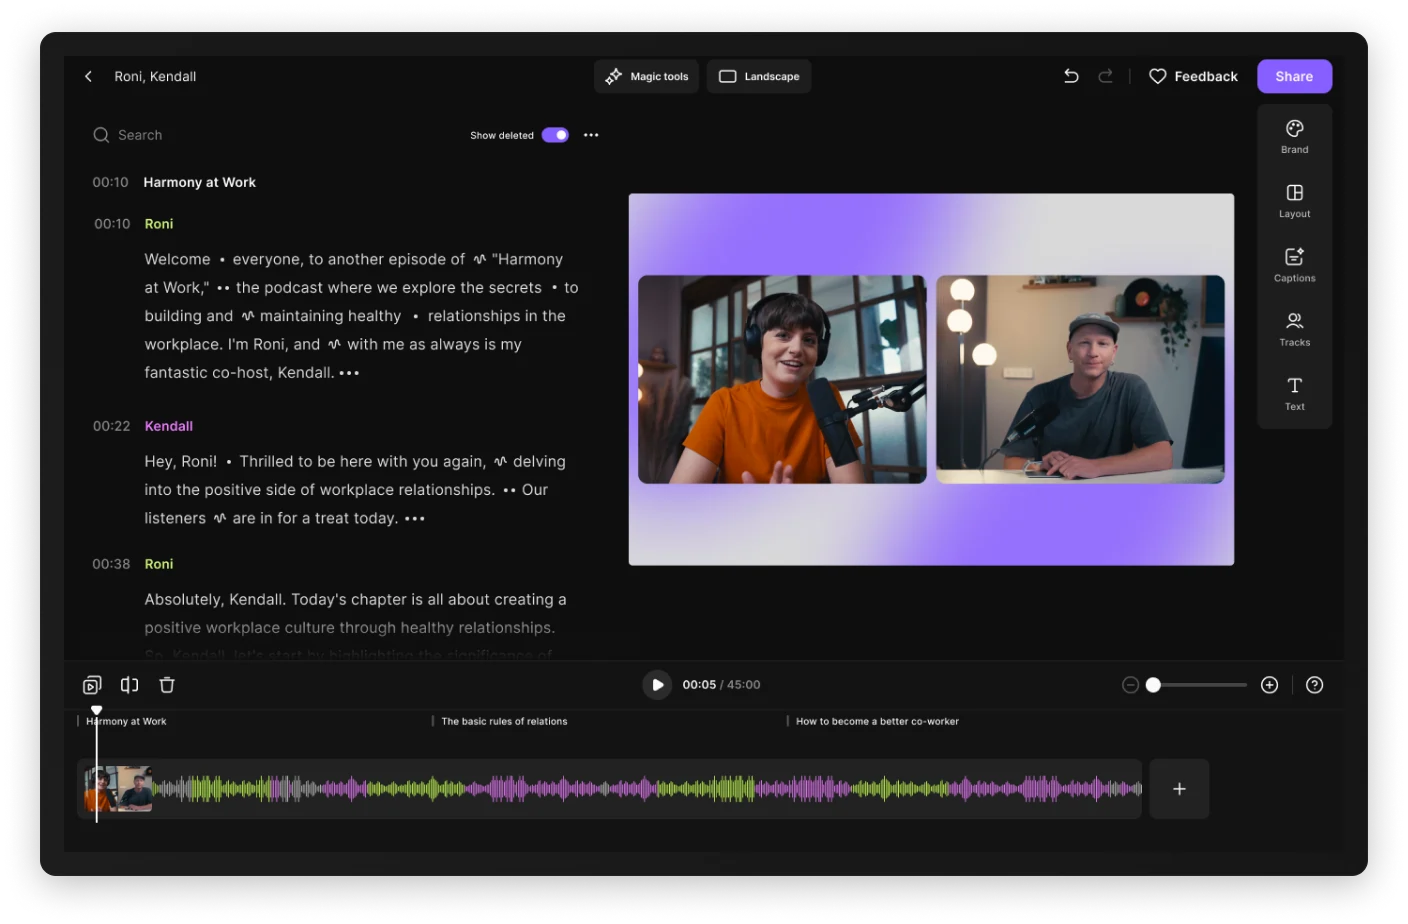Click the undo arrow
The height and width of the screenshot is (924, 1408).
point(1071,76)
